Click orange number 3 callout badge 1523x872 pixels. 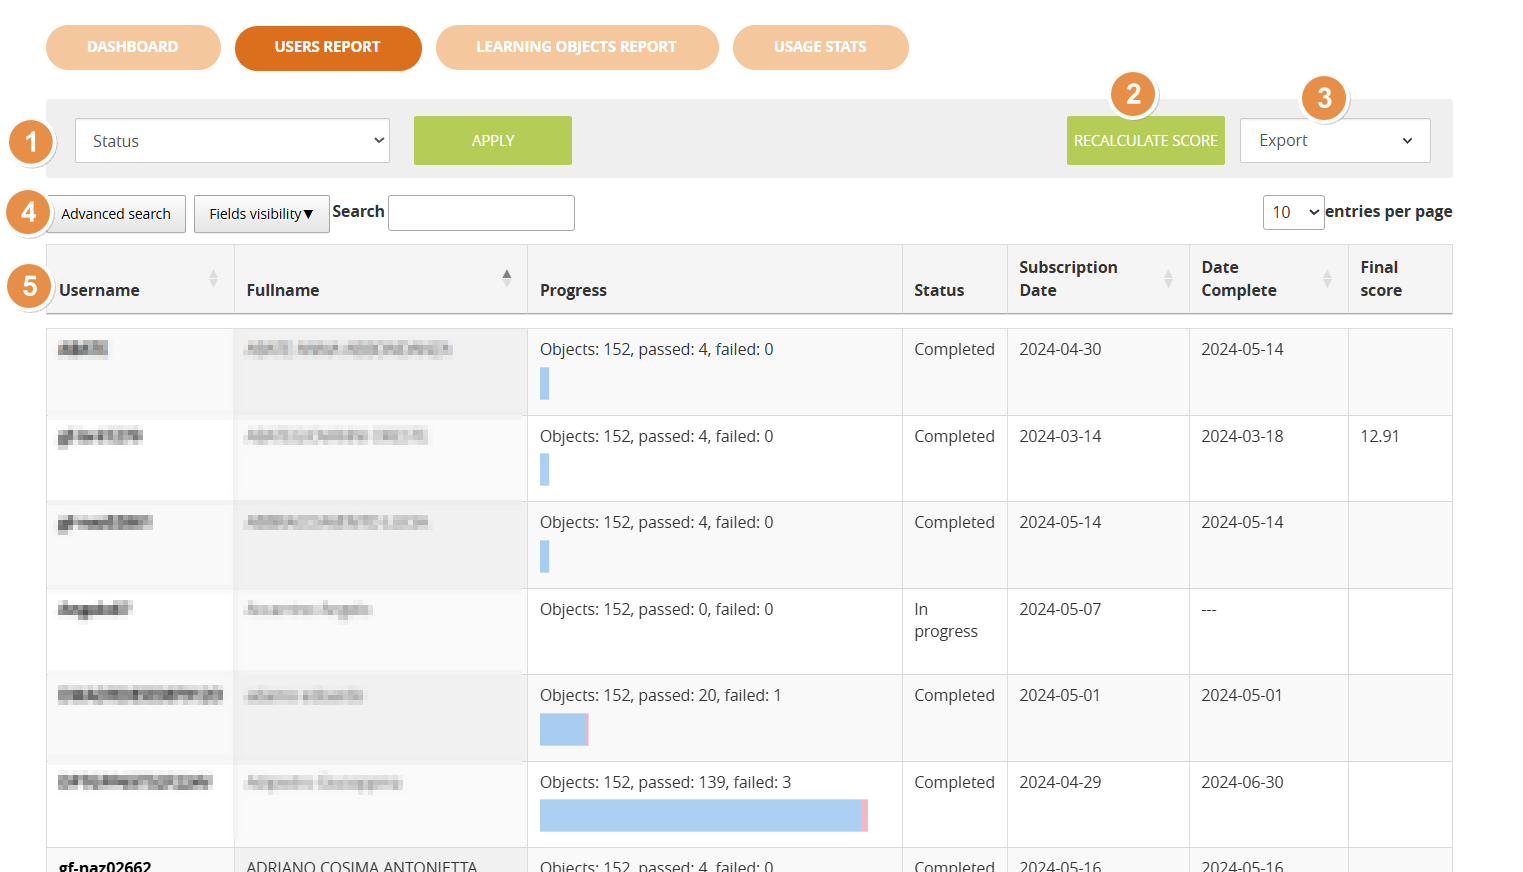(x=1324, y=98)
